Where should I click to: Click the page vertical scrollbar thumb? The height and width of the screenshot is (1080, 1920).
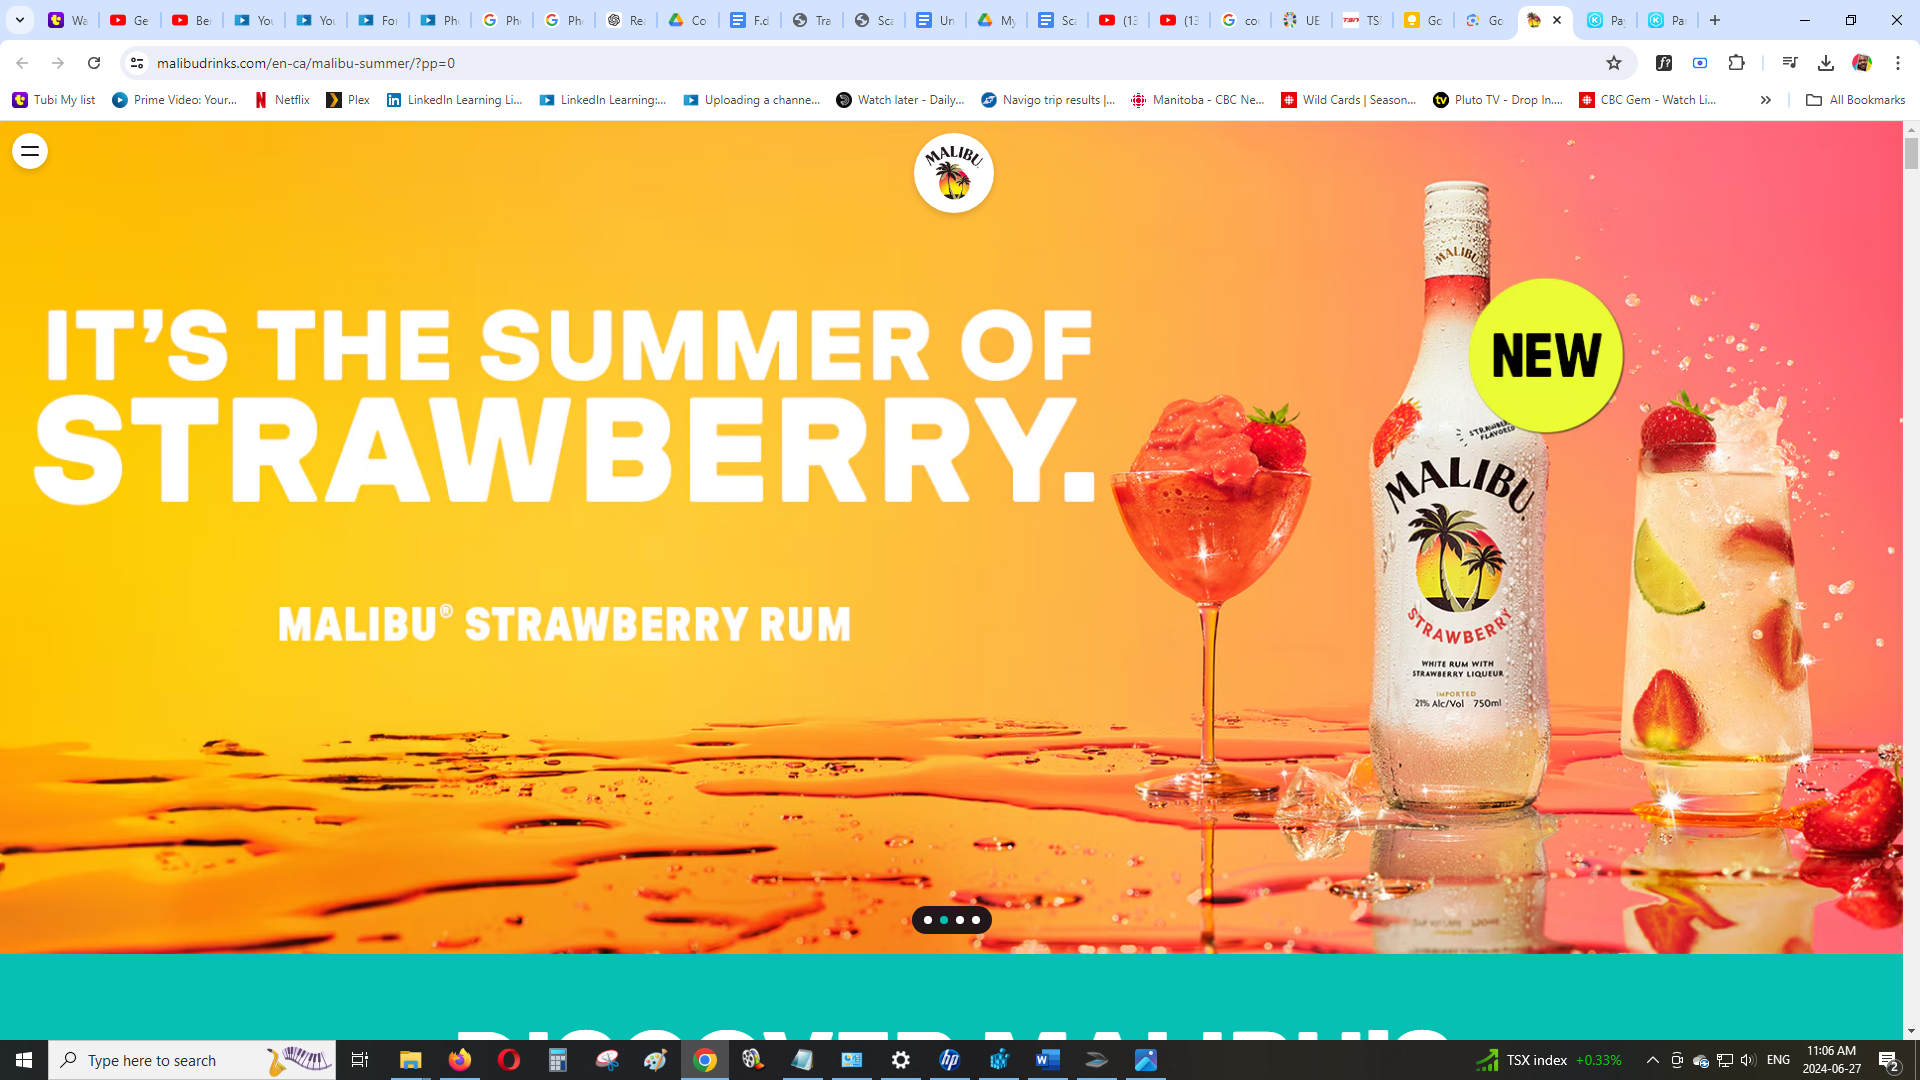1911,154
